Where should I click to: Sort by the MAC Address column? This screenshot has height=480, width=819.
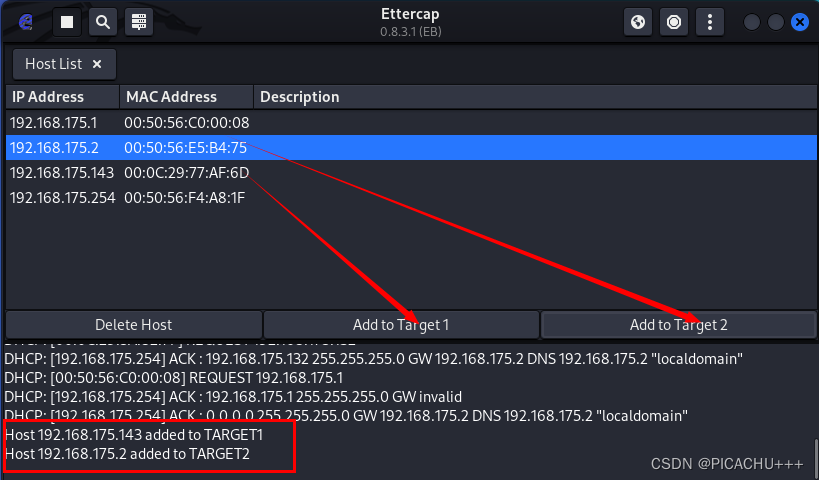click(186, 97)
